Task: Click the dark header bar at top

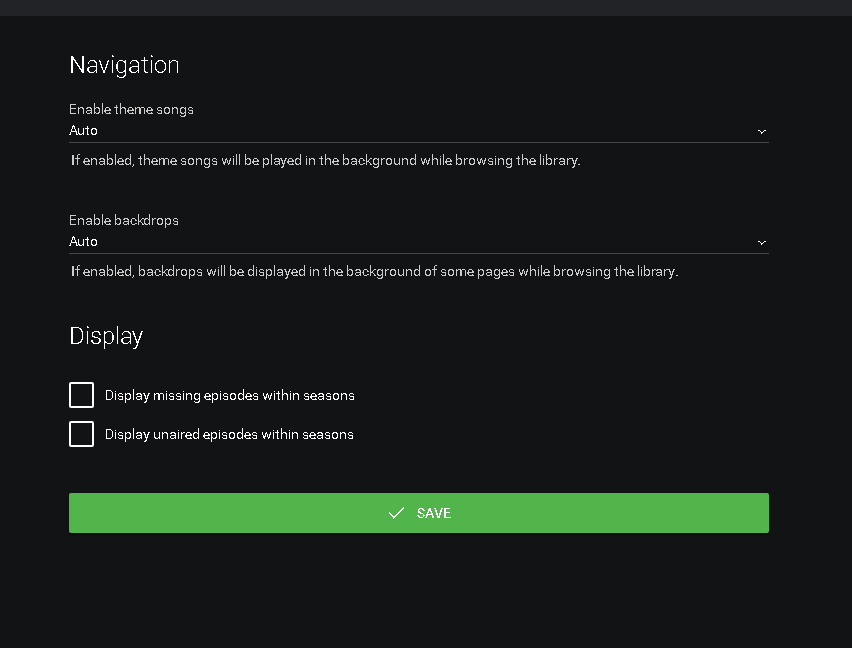Action: click(x=426, y=7)
